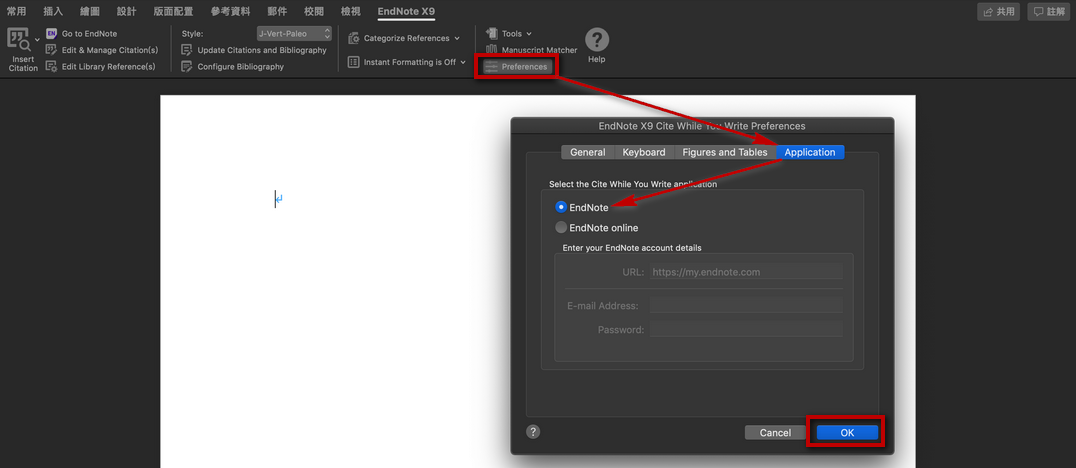Screen dimensions: 1076x468
Task: Click the Password input field
Action: (746, 329)
